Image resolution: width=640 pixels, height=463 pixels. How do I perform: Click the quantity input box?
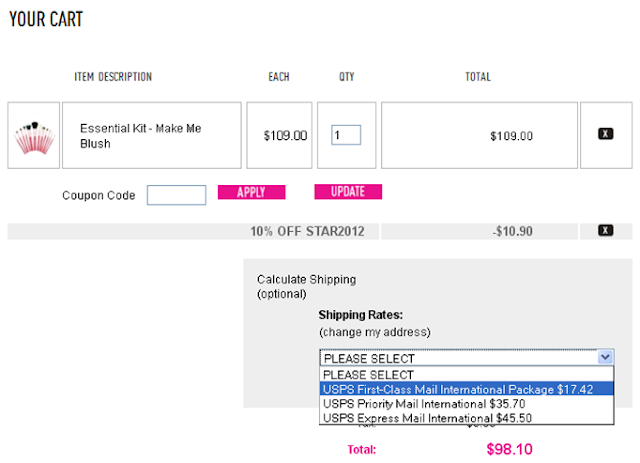[345, 135]
